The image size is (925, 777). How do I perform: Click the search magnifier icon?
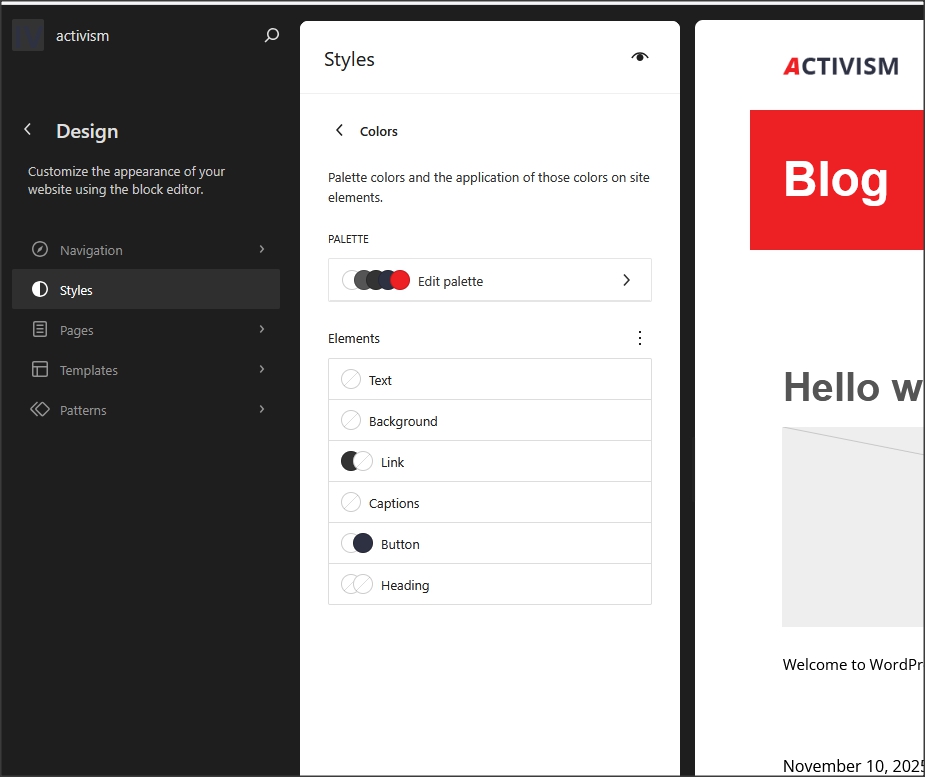pyautogui.click(x=271, y=36)
